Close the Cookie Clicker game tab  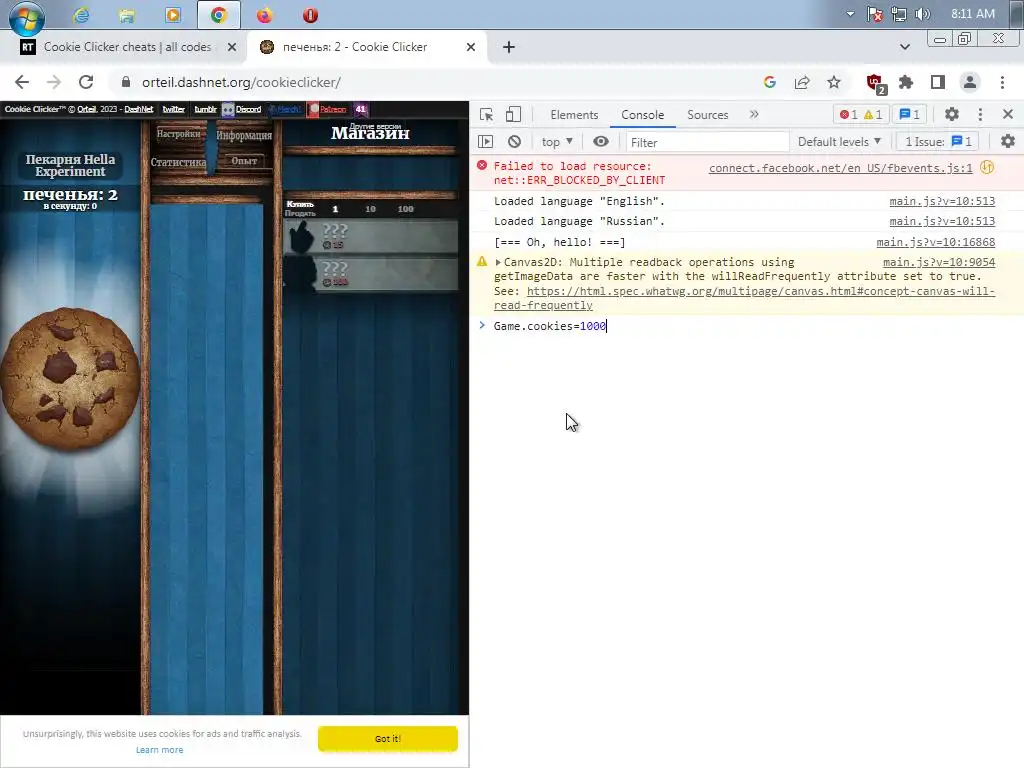point(471,47)
